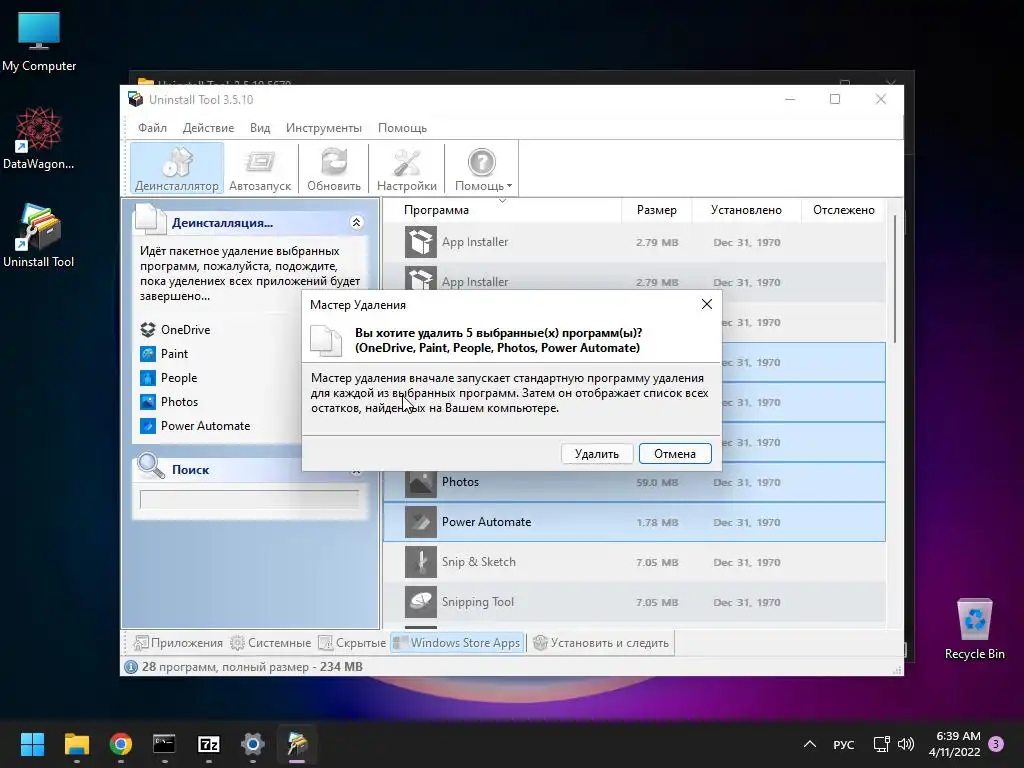Click the document icon in dialog header
Image resolution: width=1024 pixels, height=768 pixels.
(325, 340)
